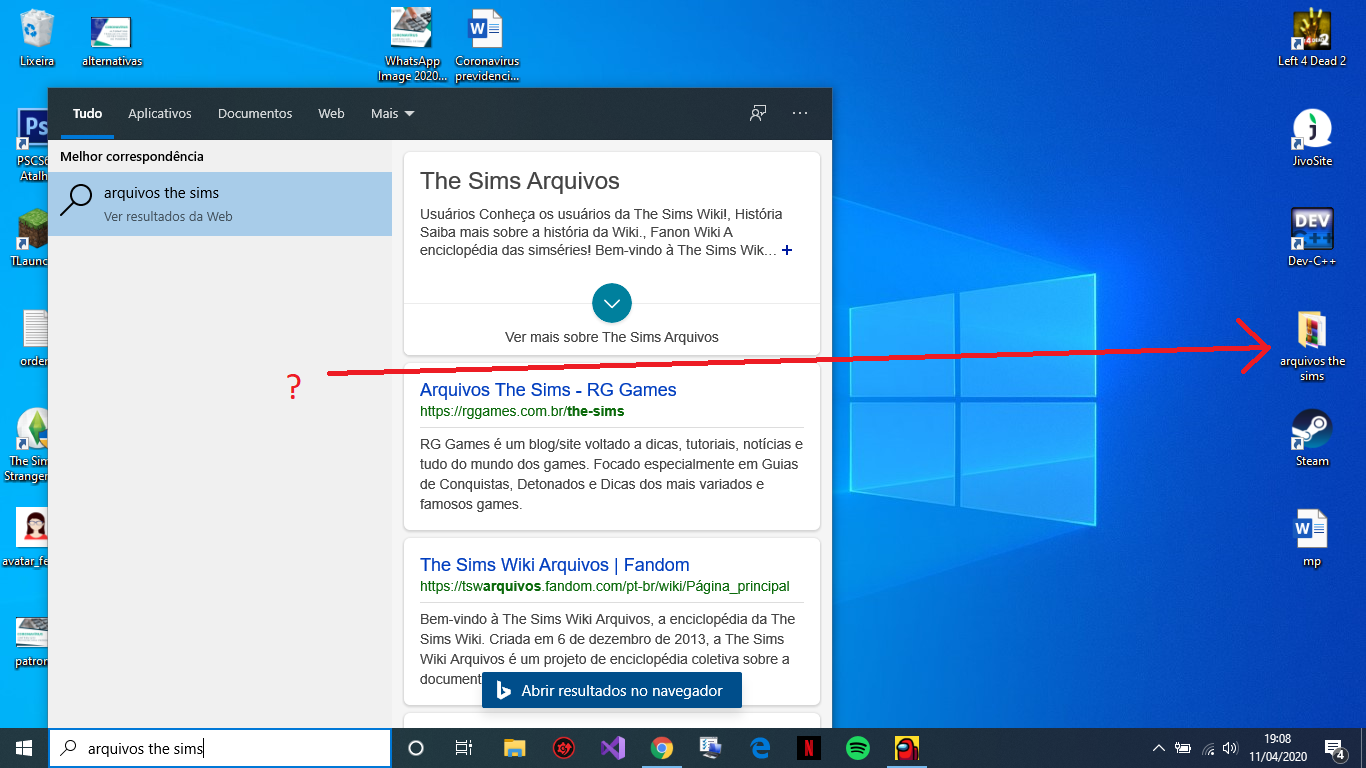Open the clock and date flyout
Viewport: 1366px width, 768px height.
point(1277,748)
